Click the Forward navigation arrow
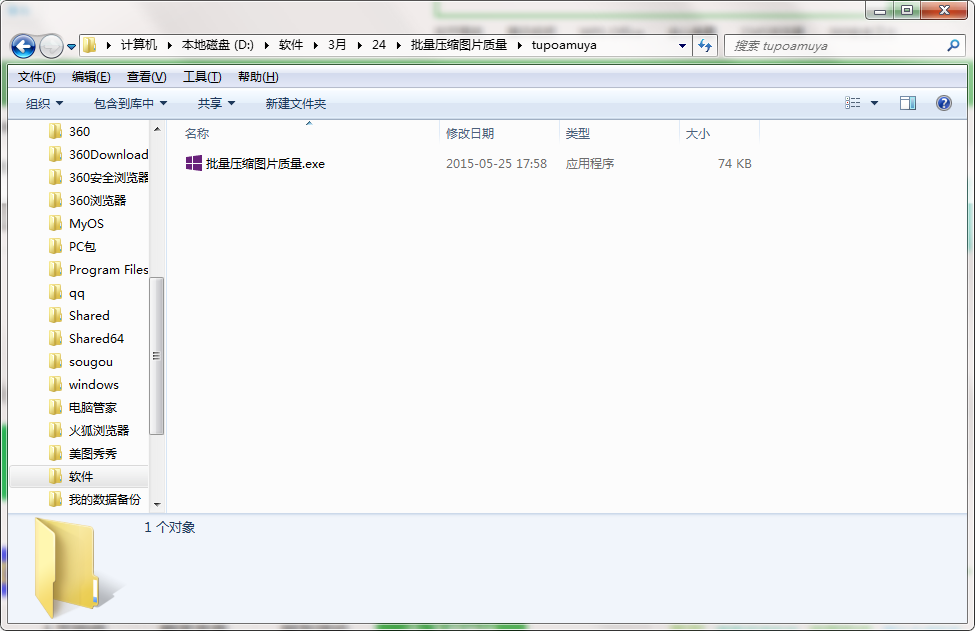Viewport: 975px width, 631px height. pyautogui.click(x=51, y=46)
